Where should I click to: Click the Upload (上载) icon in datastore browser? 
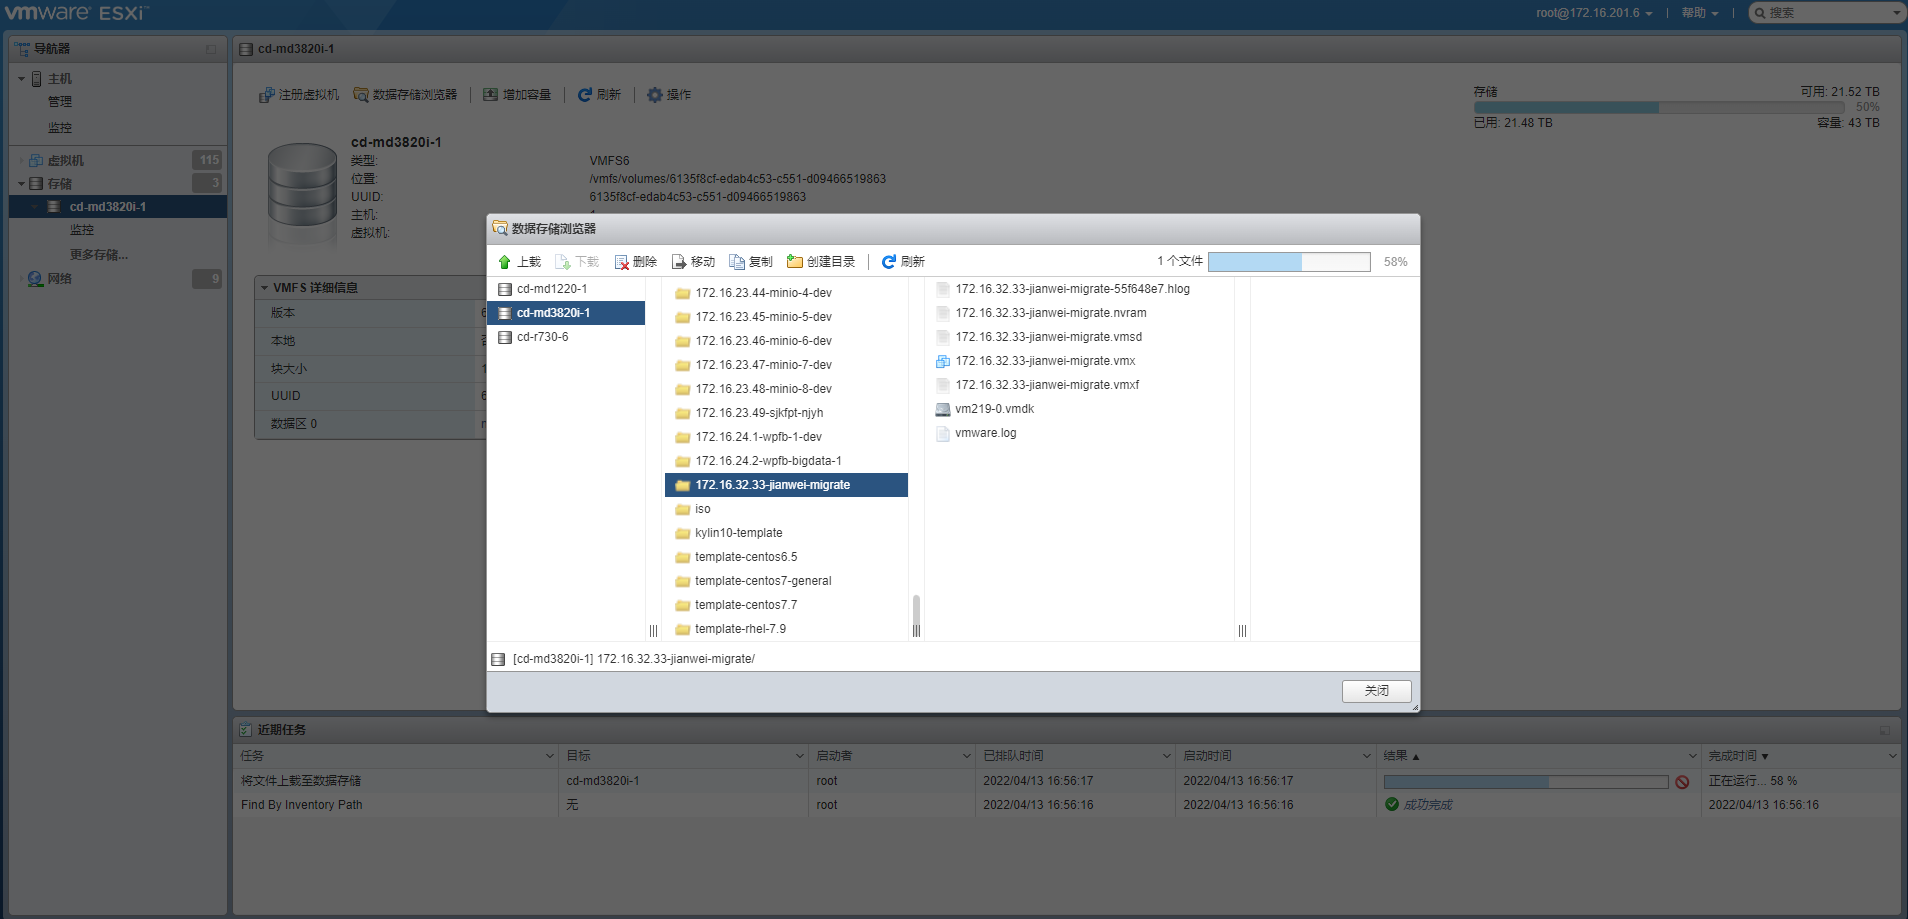pyautogui.click(x=504, y=262)
